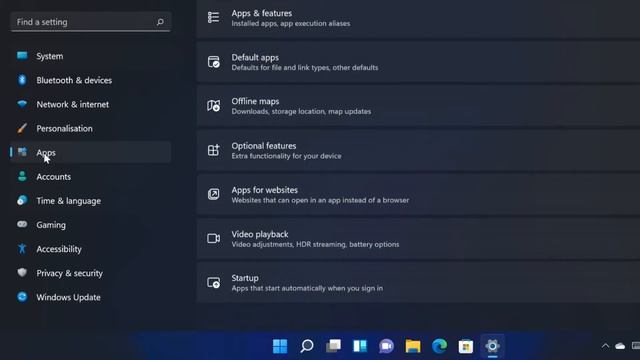Click the Startup icon
The width and height of the screenshot is (640, 360).
213,282
